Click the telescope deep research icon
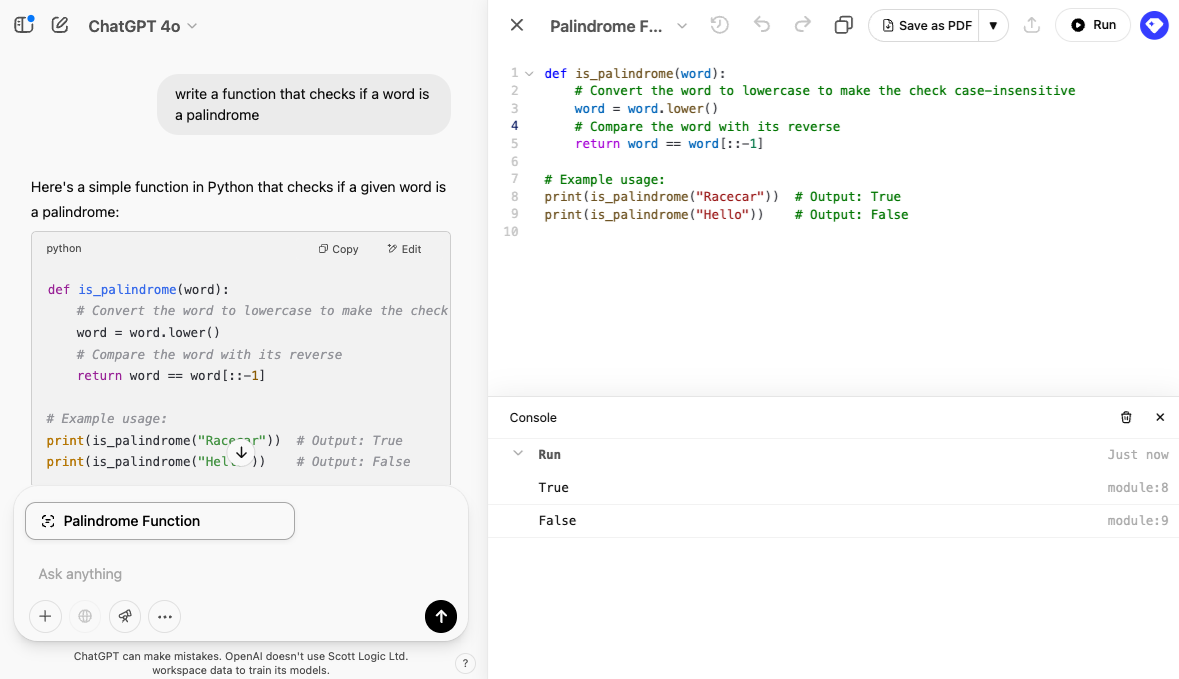 pyautogui.click(x=125, y=617)
